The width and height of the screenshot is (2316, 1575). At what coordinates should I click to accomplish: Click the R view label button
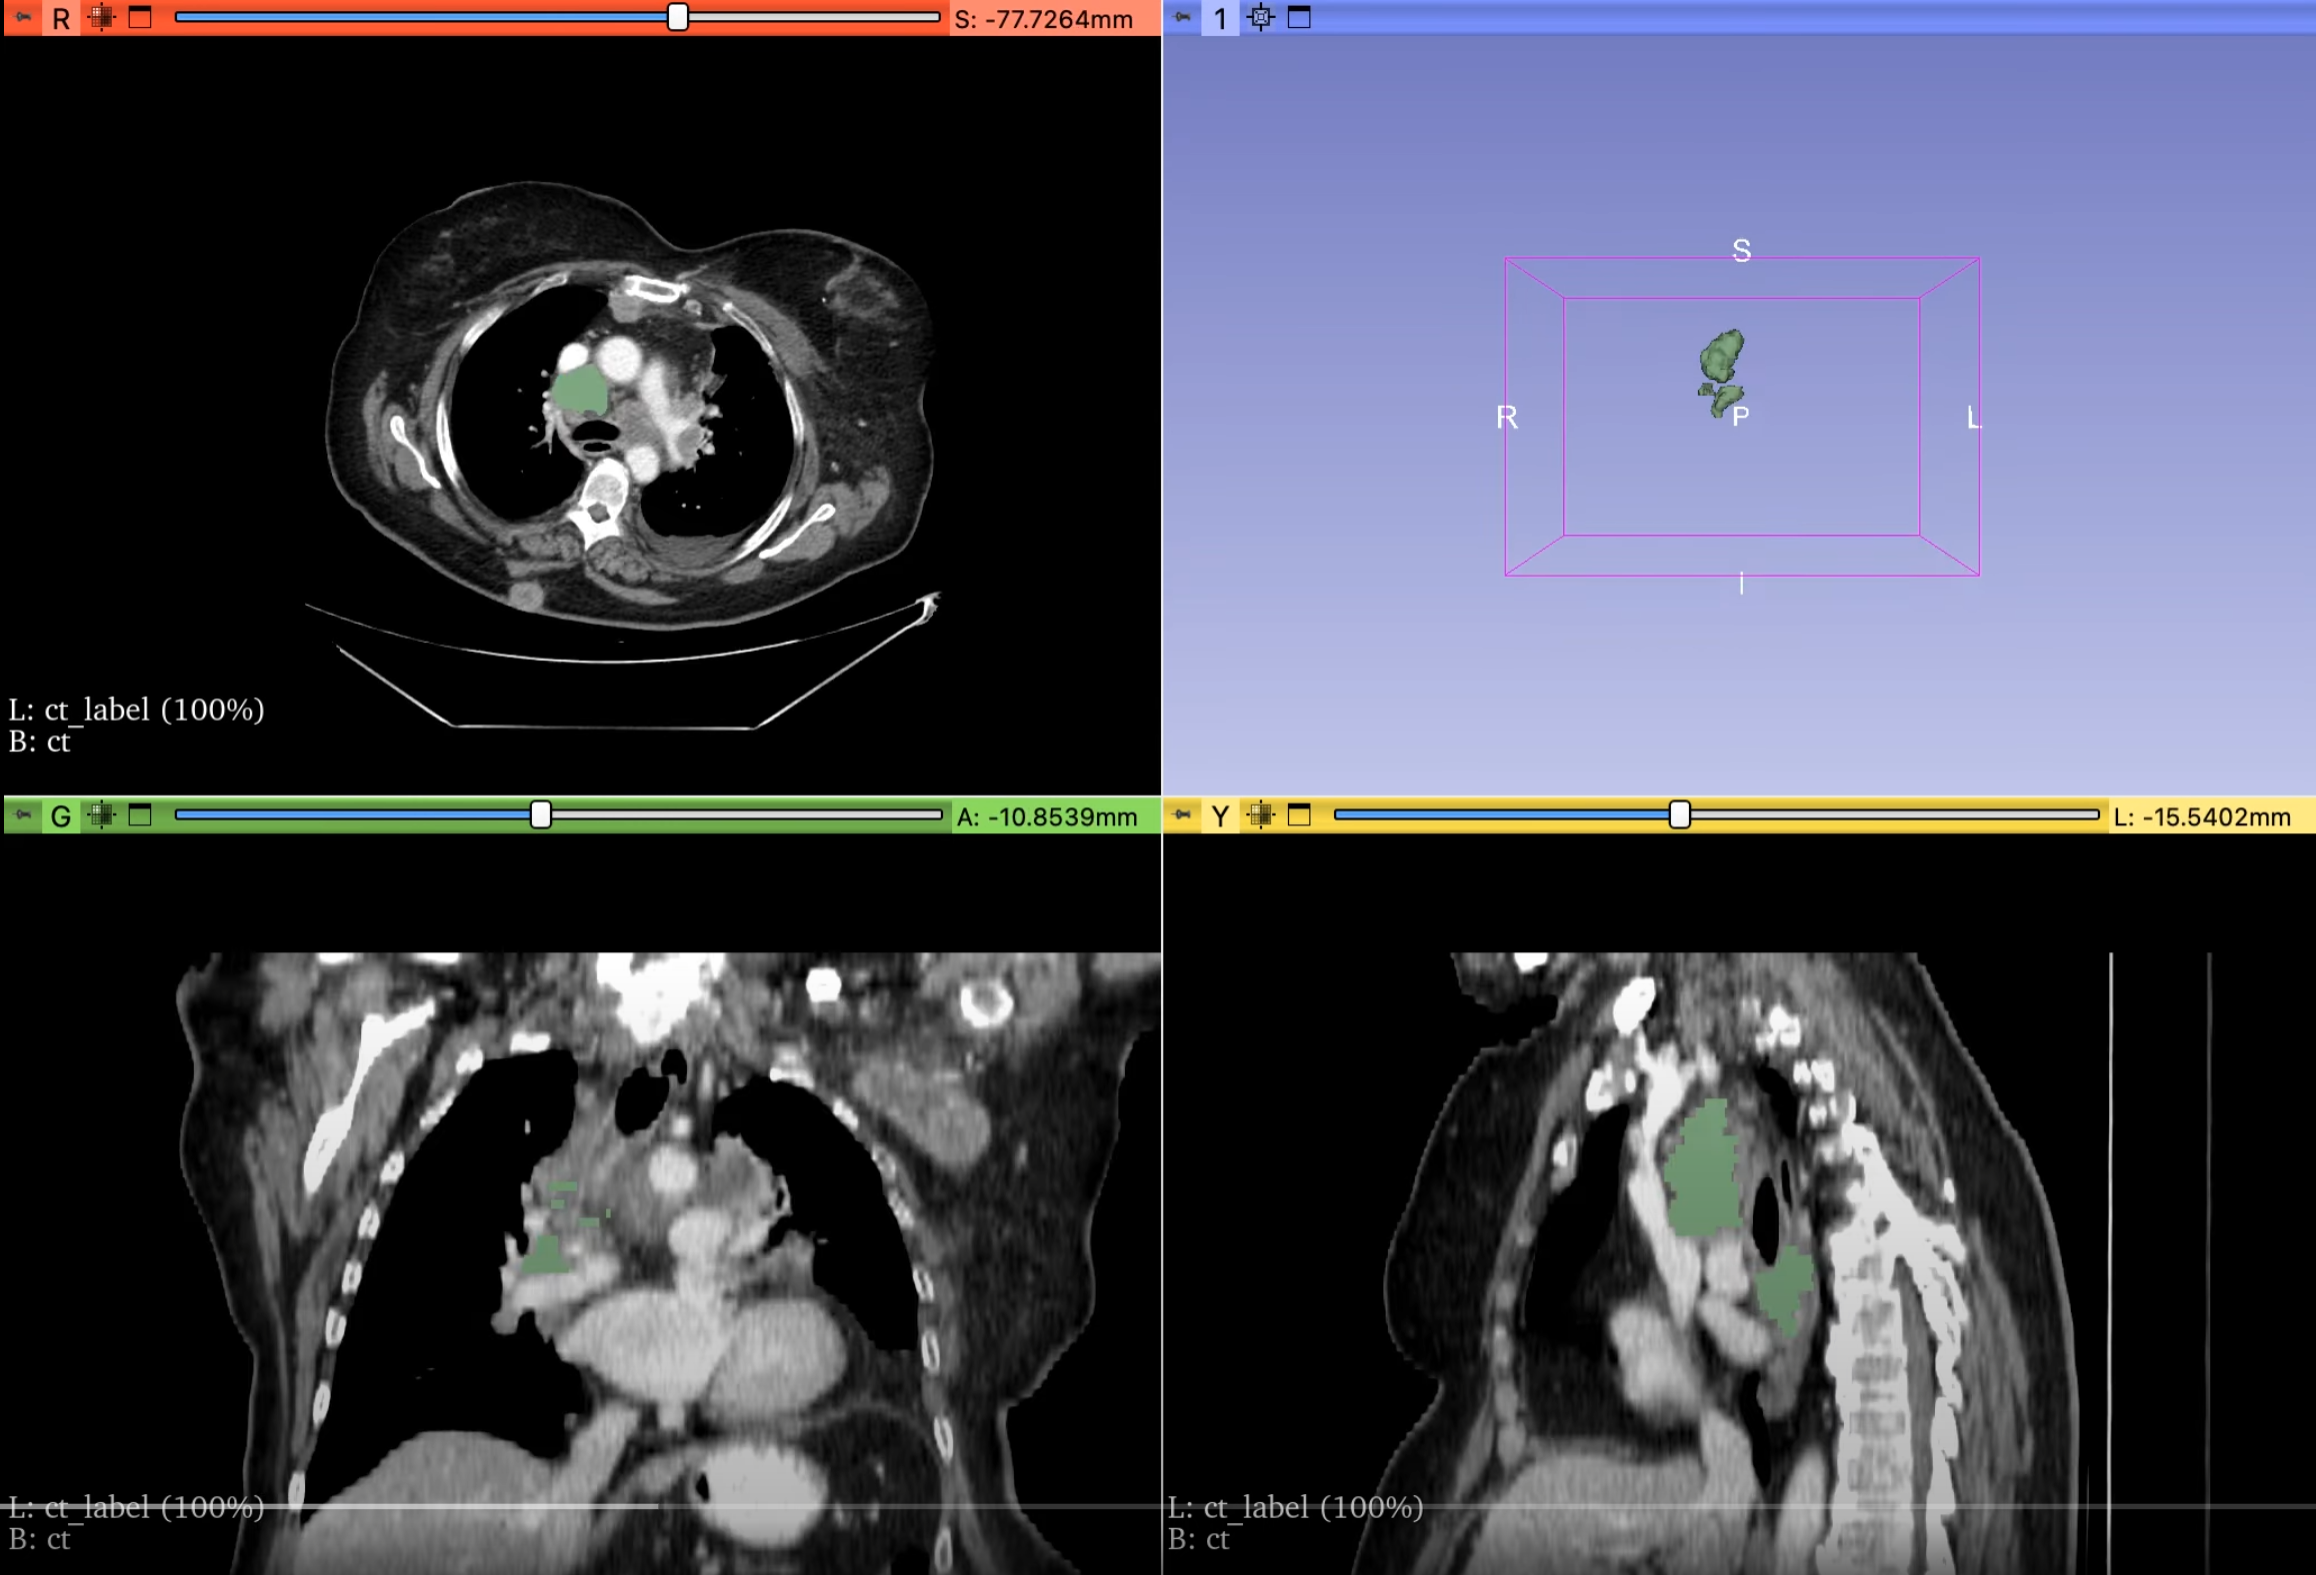(x=61, y=18)
